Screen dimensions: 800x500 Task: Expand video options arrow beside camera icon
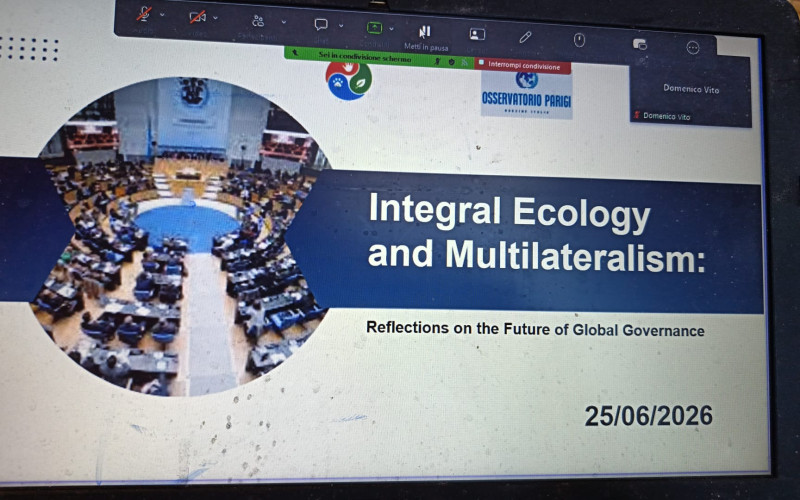click(215, 18)
